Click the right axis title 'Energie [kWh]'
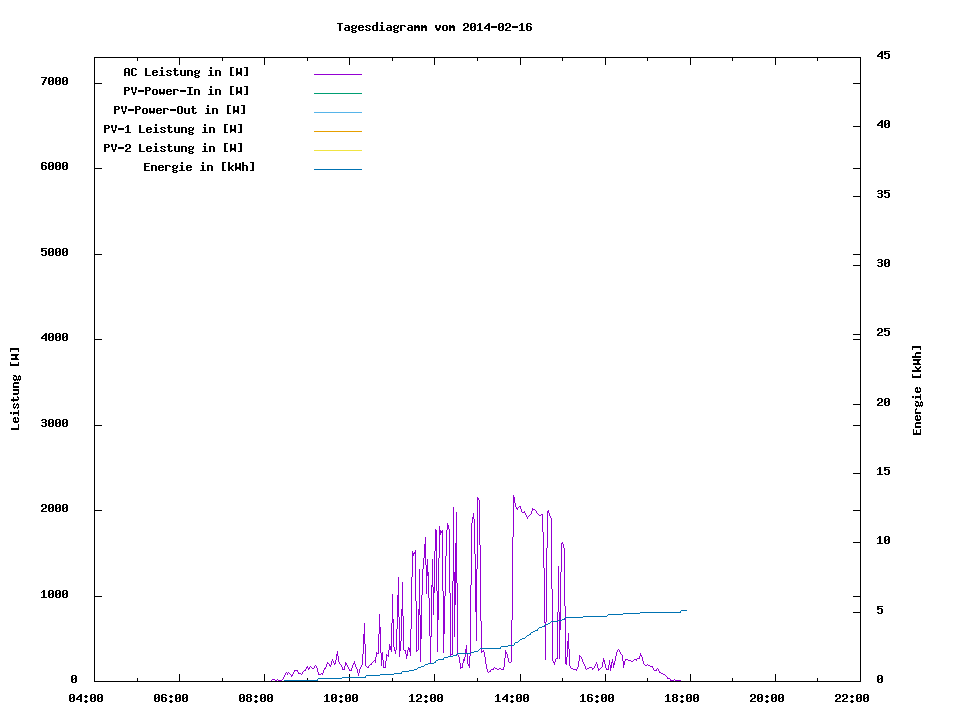The width and height of the screenshot is (960, 720). [917, 390]
